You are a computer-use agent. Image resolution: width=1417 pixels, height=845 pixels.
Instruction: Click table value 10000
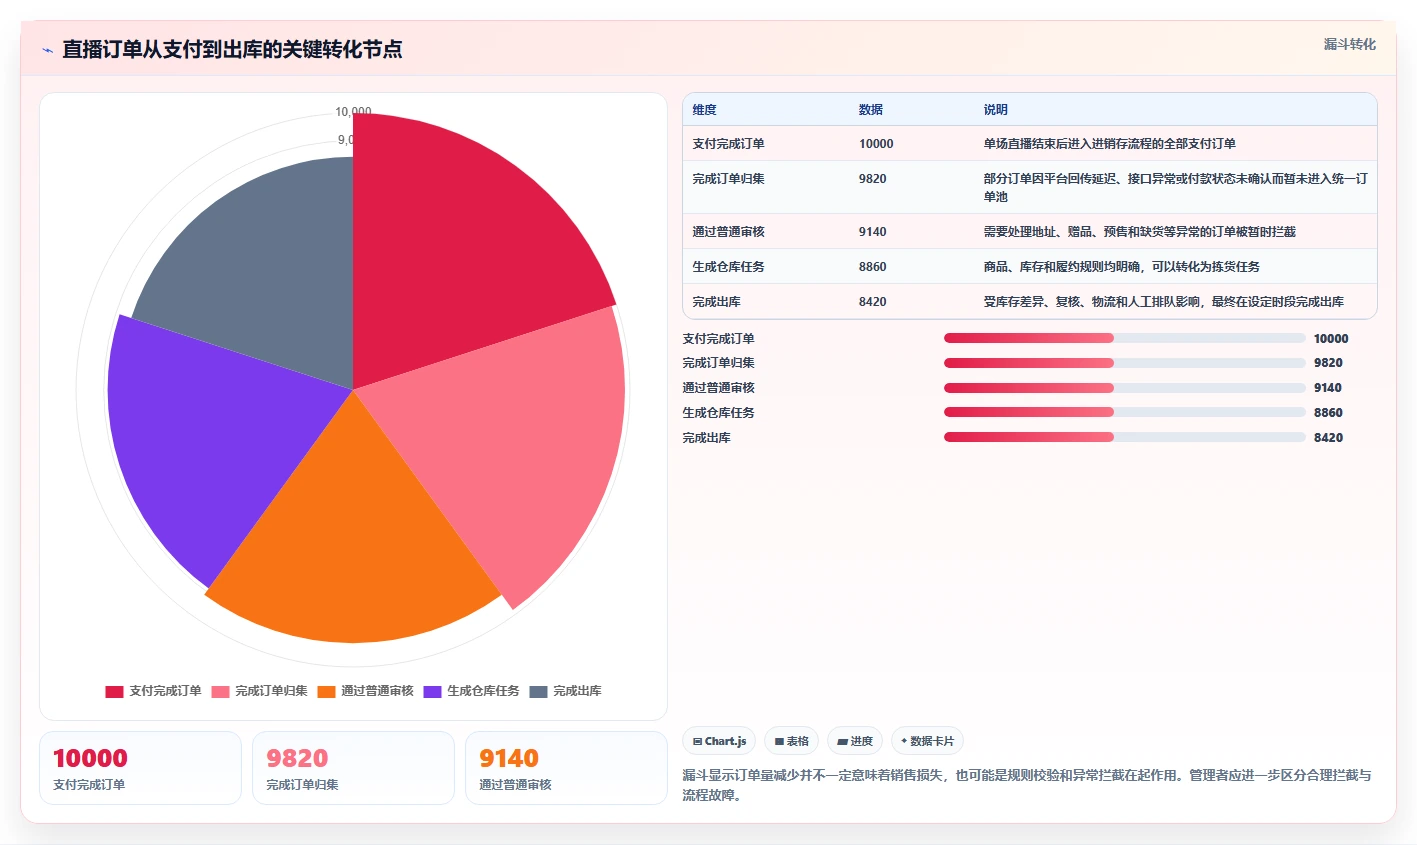876,144
